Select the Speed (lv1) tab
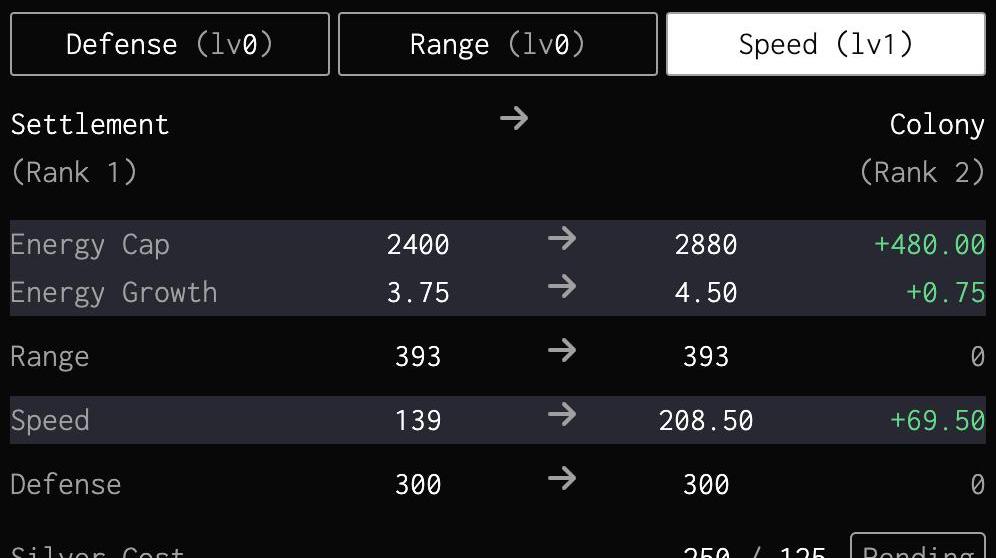 [825, 44]
